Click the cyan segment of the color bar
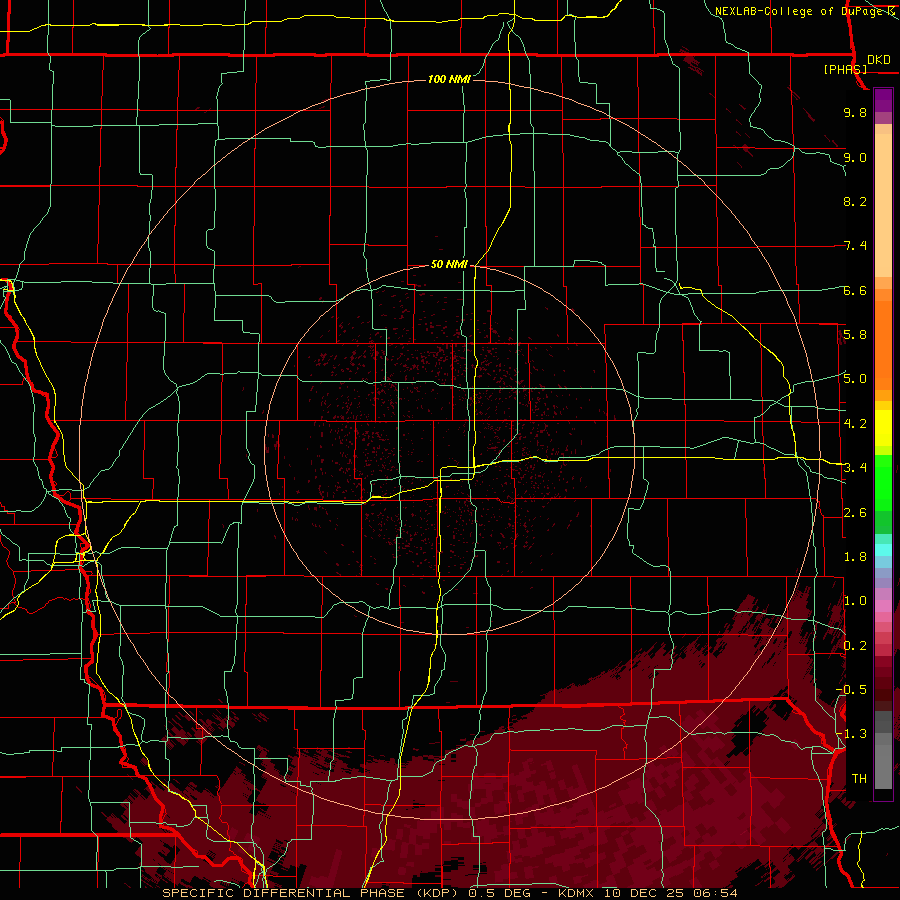This screenshot has height=900, width=900. coord(883,550)
